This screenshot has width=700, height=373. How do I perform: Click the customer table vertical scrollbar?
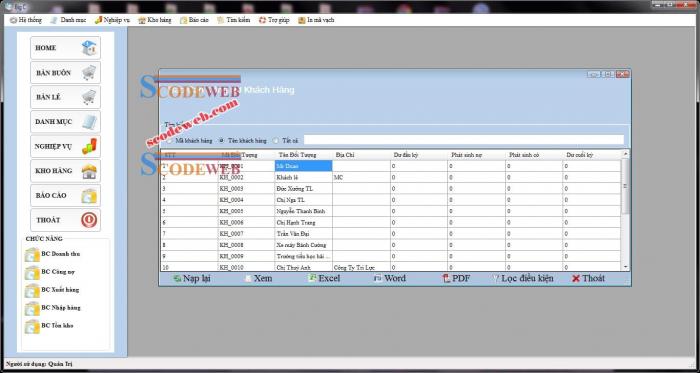(625, 210)
